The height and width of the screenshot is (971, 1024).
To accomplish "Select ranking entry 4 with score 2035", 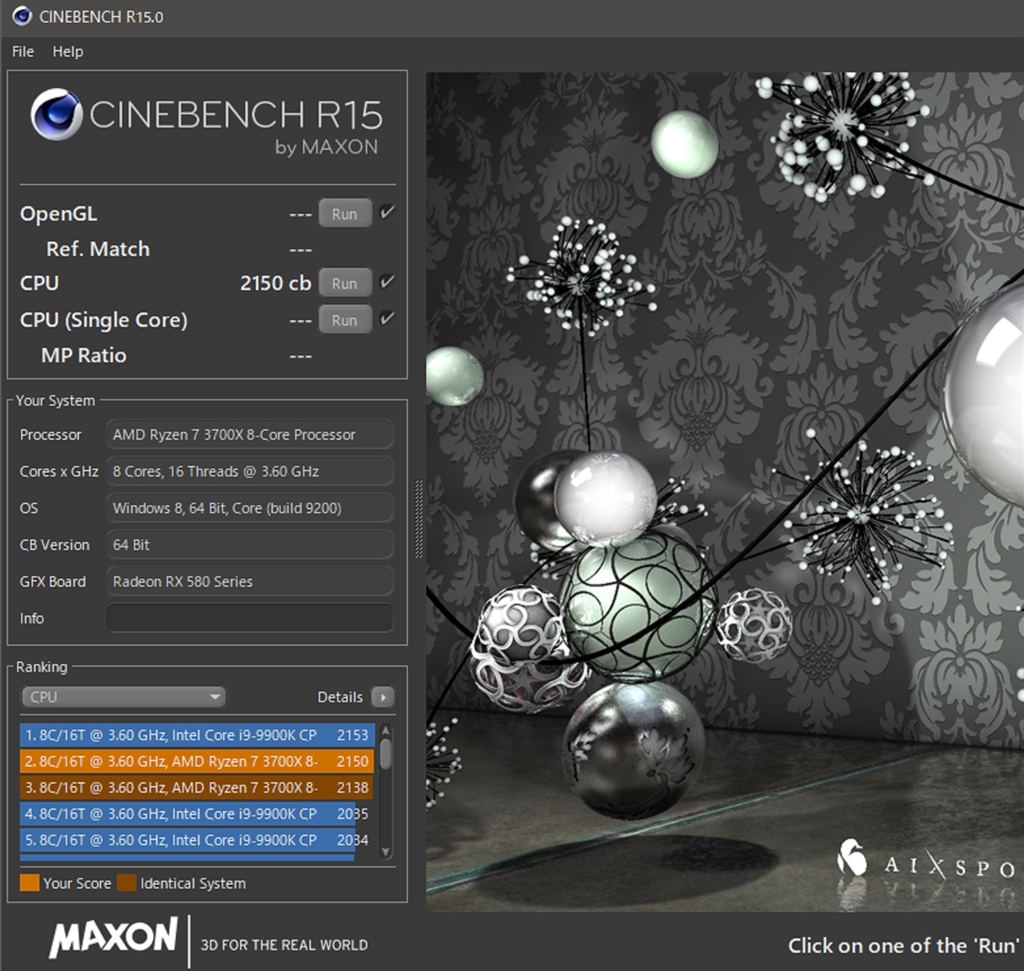I will point(197,814).
